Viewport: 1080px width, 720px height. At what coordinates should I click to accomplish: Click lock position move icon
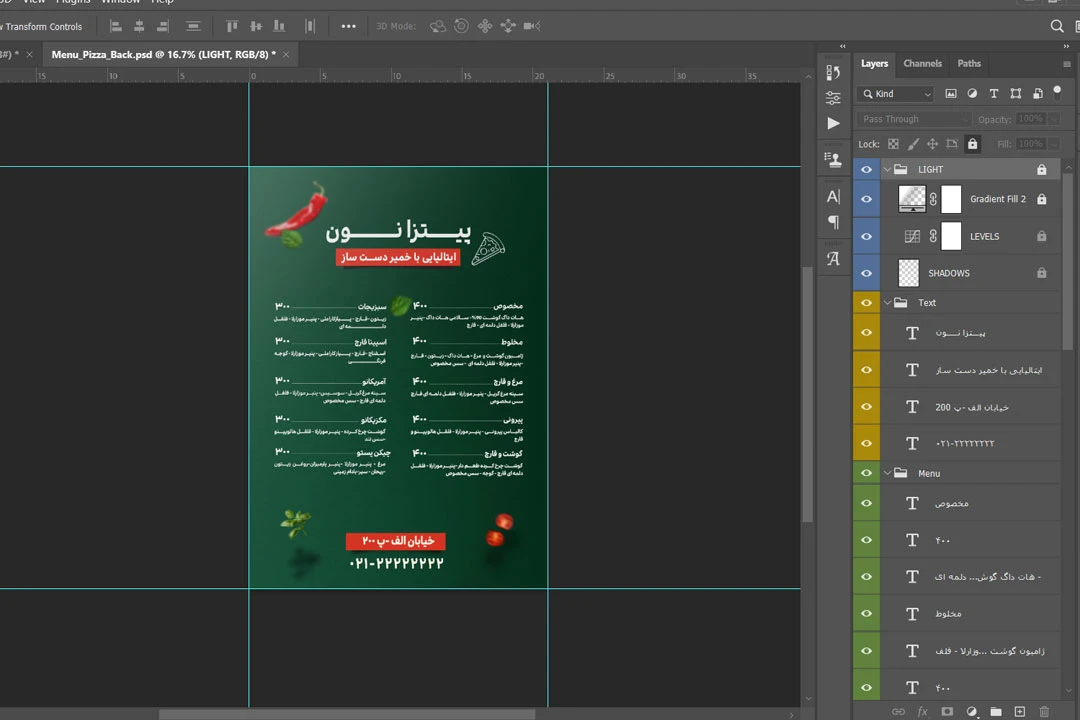(x=932, y=144)
